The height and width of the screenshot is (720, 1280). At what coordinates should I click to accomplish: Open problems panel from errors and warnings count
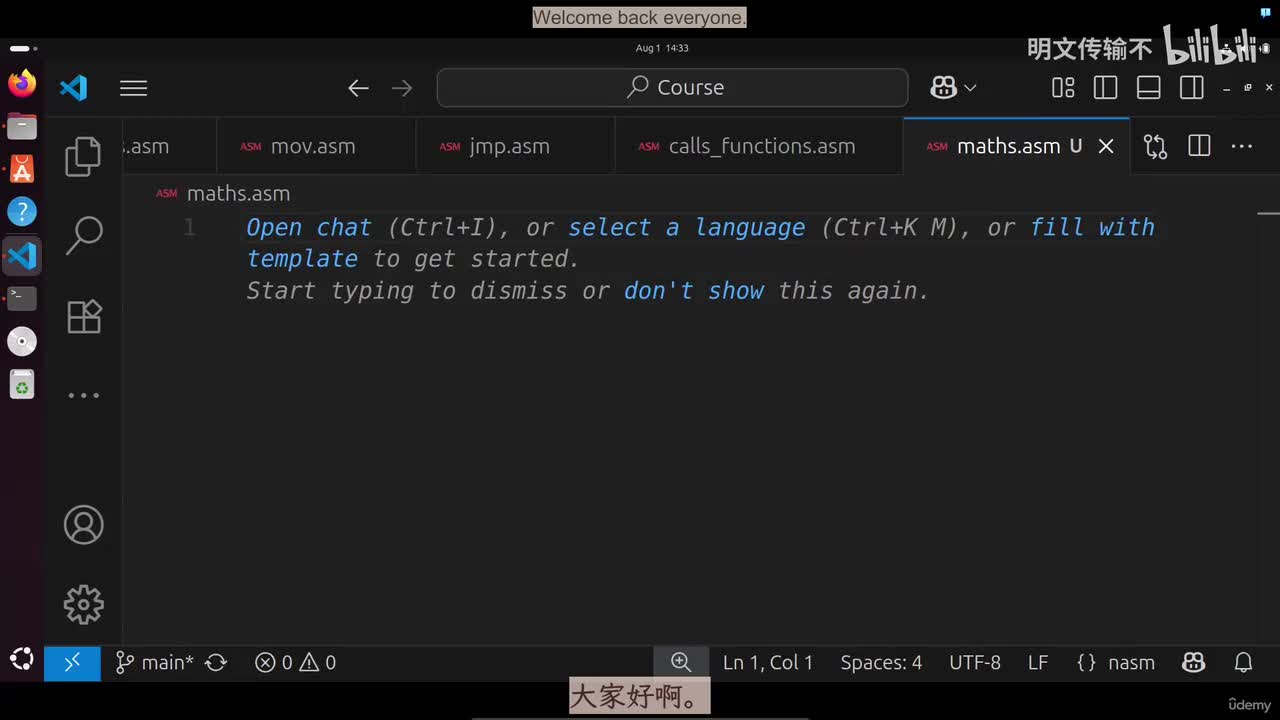296,662
